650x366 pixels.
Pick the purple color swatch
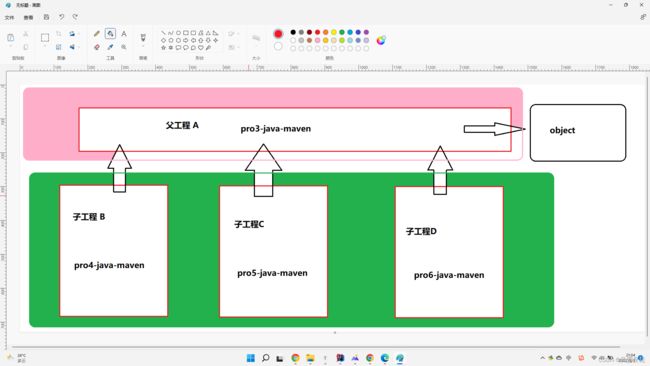(x=366, y=32)
